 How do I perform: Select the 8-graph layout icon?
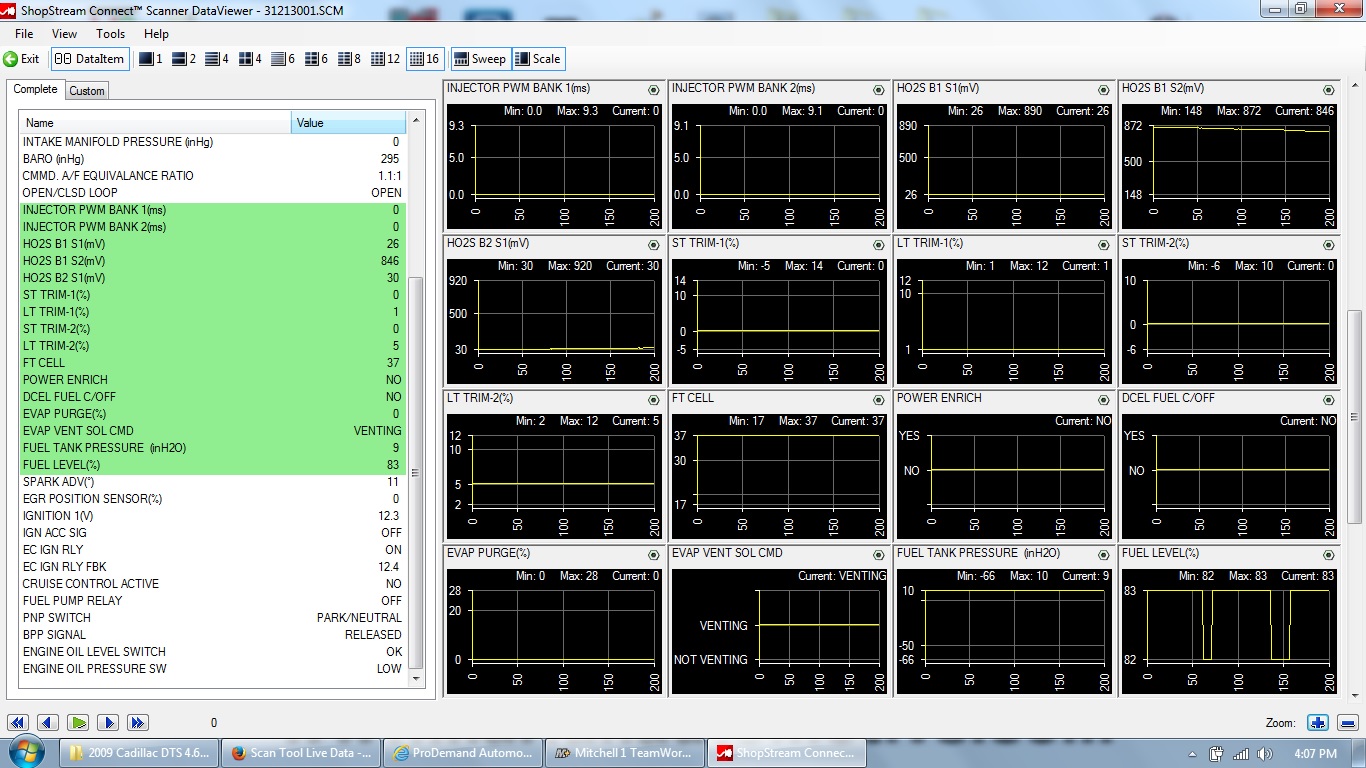[x=350, y=59]
